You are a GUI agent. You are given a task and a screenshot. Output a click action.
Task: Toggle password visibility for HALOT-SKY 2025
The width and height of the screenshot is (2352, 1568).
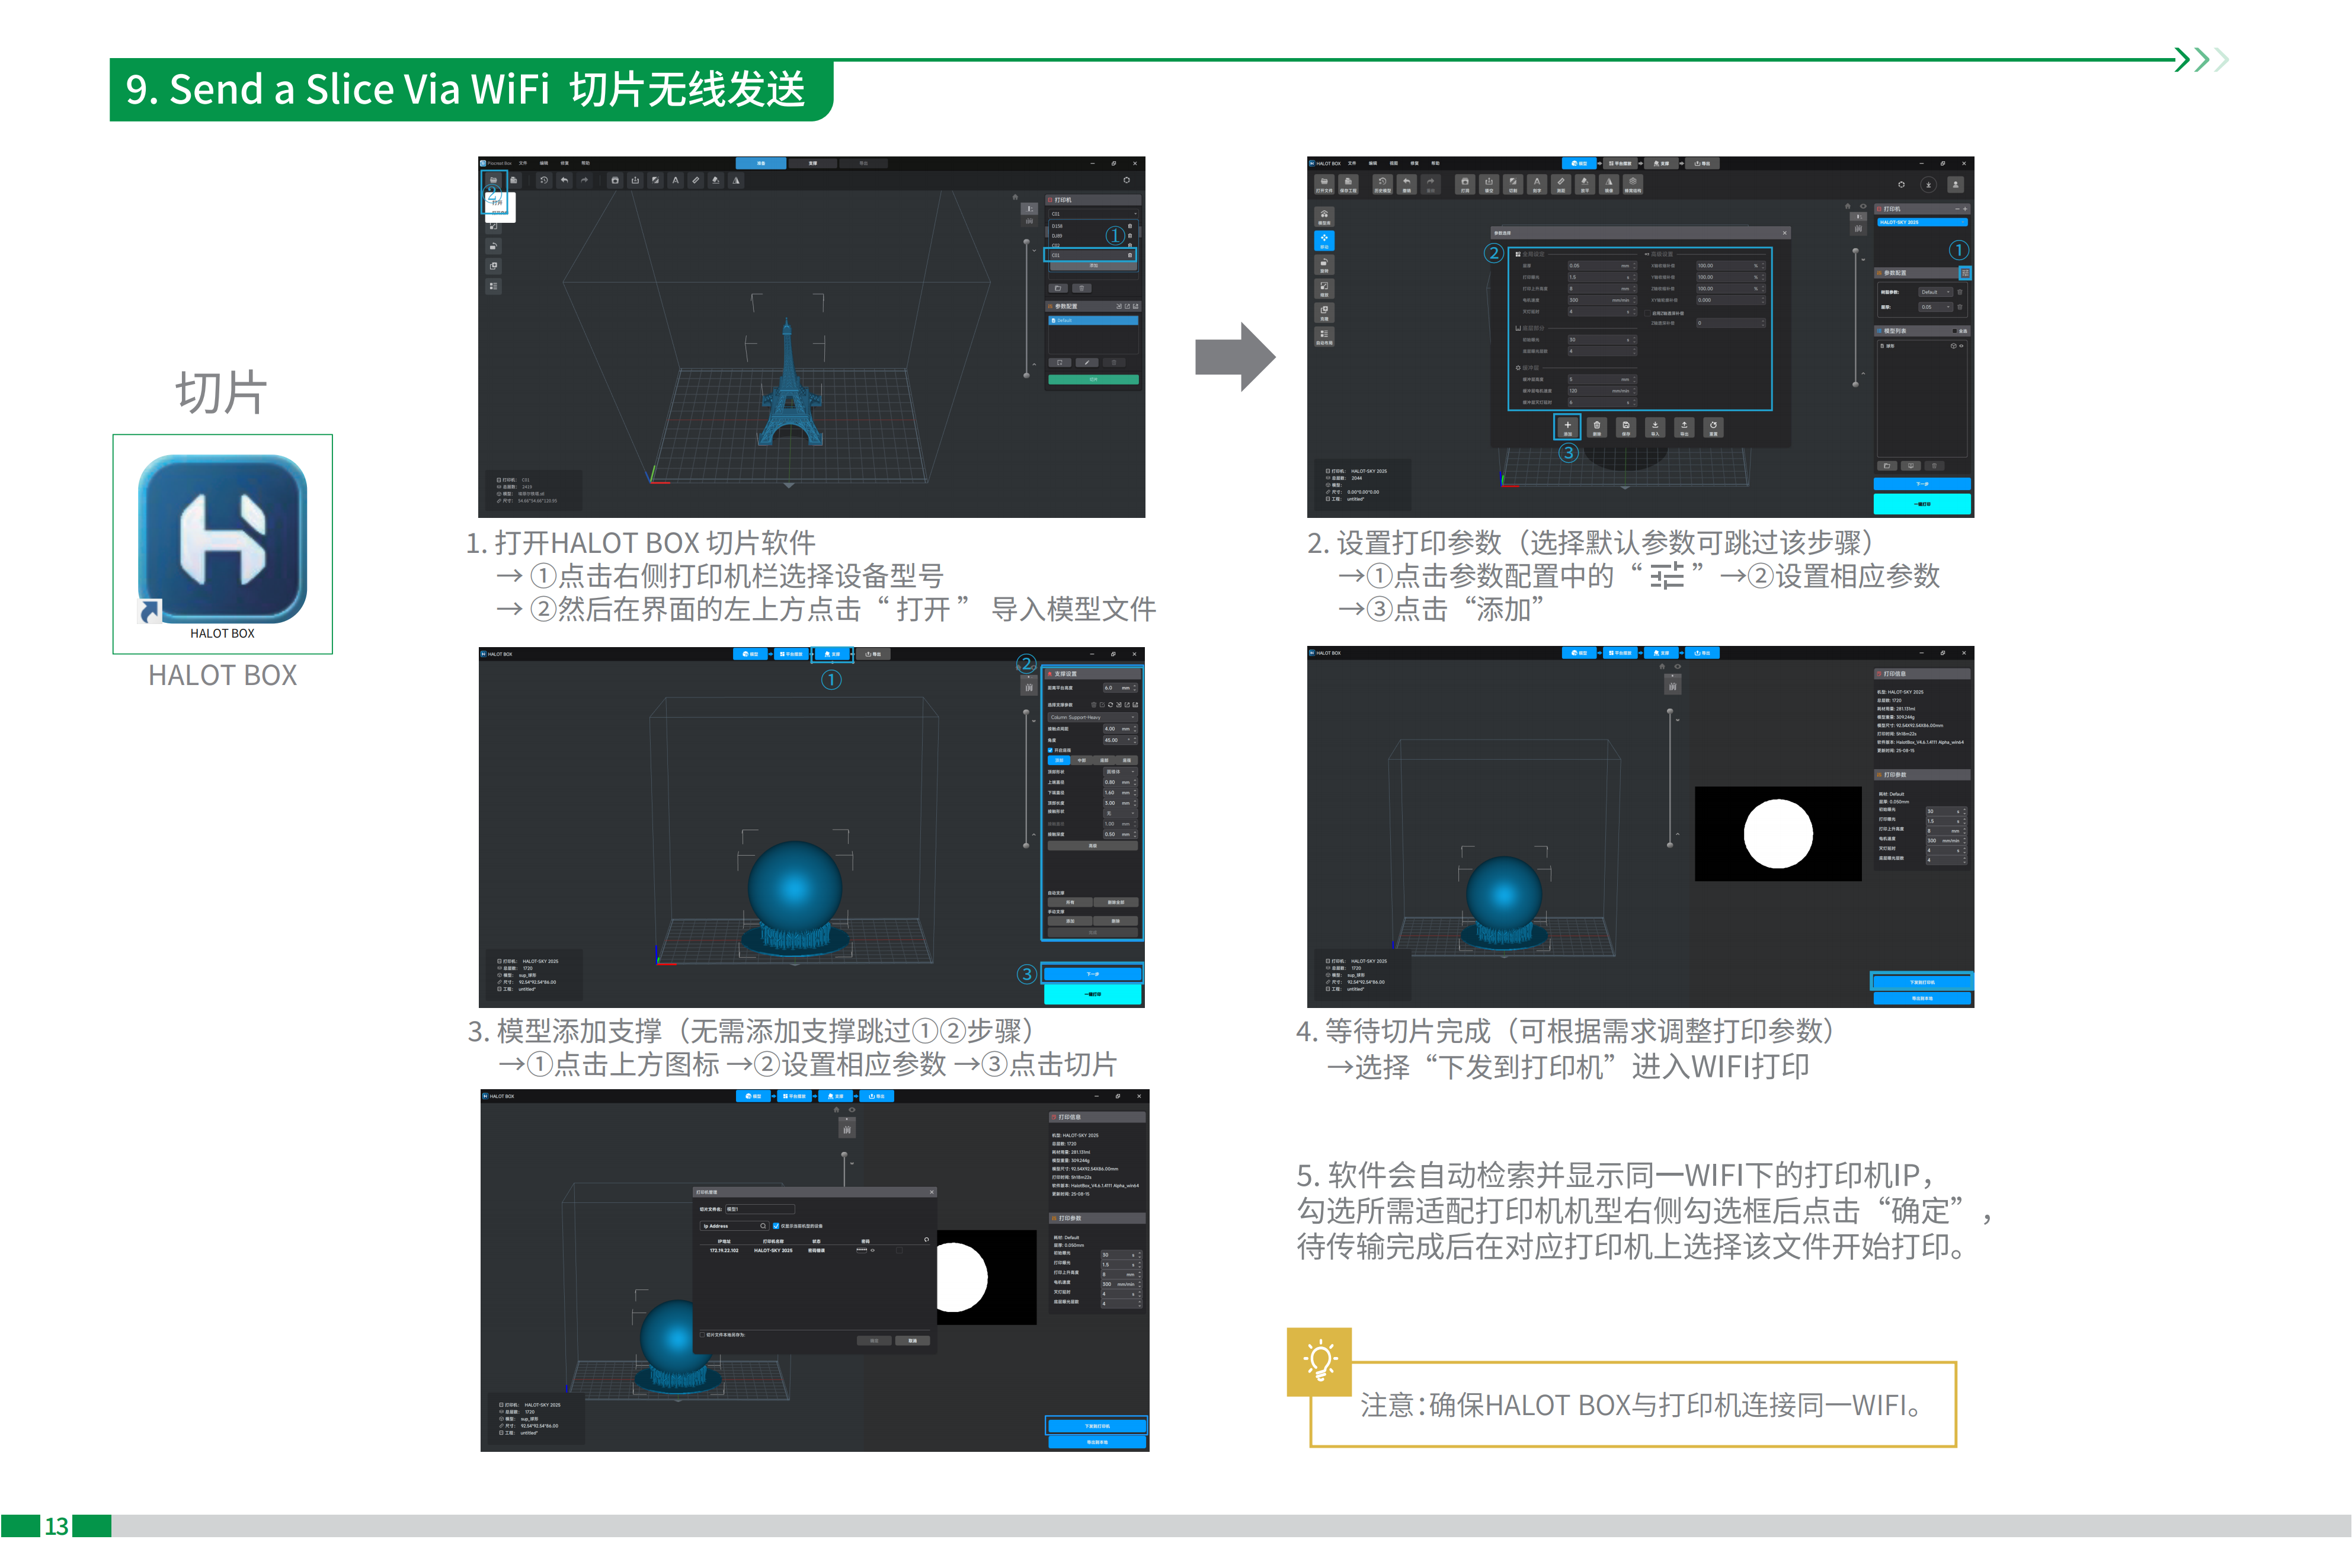[873, 1251]
